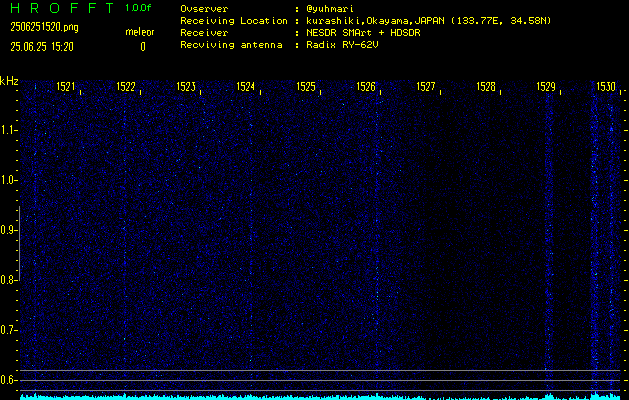
Task: Click the 1525 time marker
Action: click(306, 87)
